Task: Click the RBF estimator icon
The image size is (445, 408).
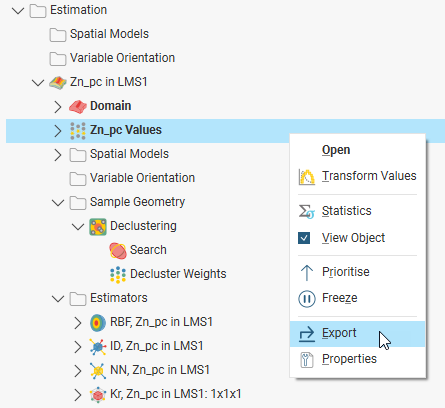Action: tap(98, 322)
